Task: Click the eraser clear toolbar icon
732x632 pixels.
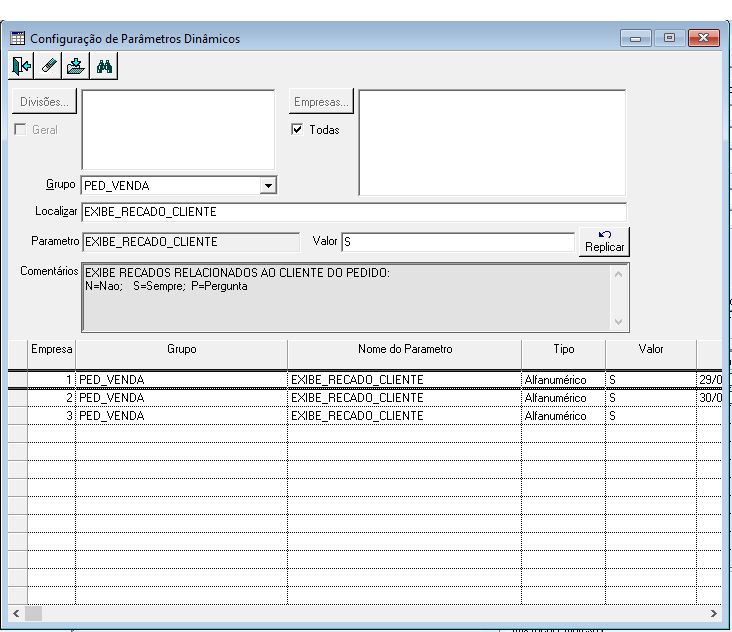Action: pyautogui.click(x=49, y=66)
